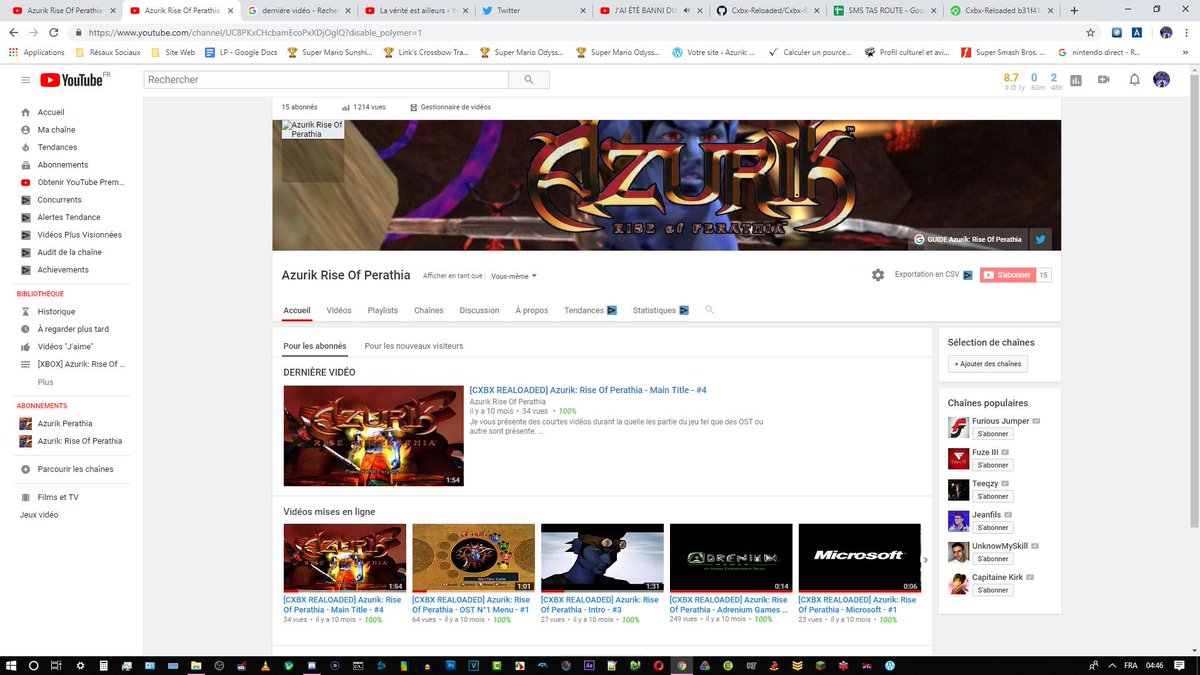
Task: Subscribe to UnknowMySkill
Action: [x=992, y=559]
